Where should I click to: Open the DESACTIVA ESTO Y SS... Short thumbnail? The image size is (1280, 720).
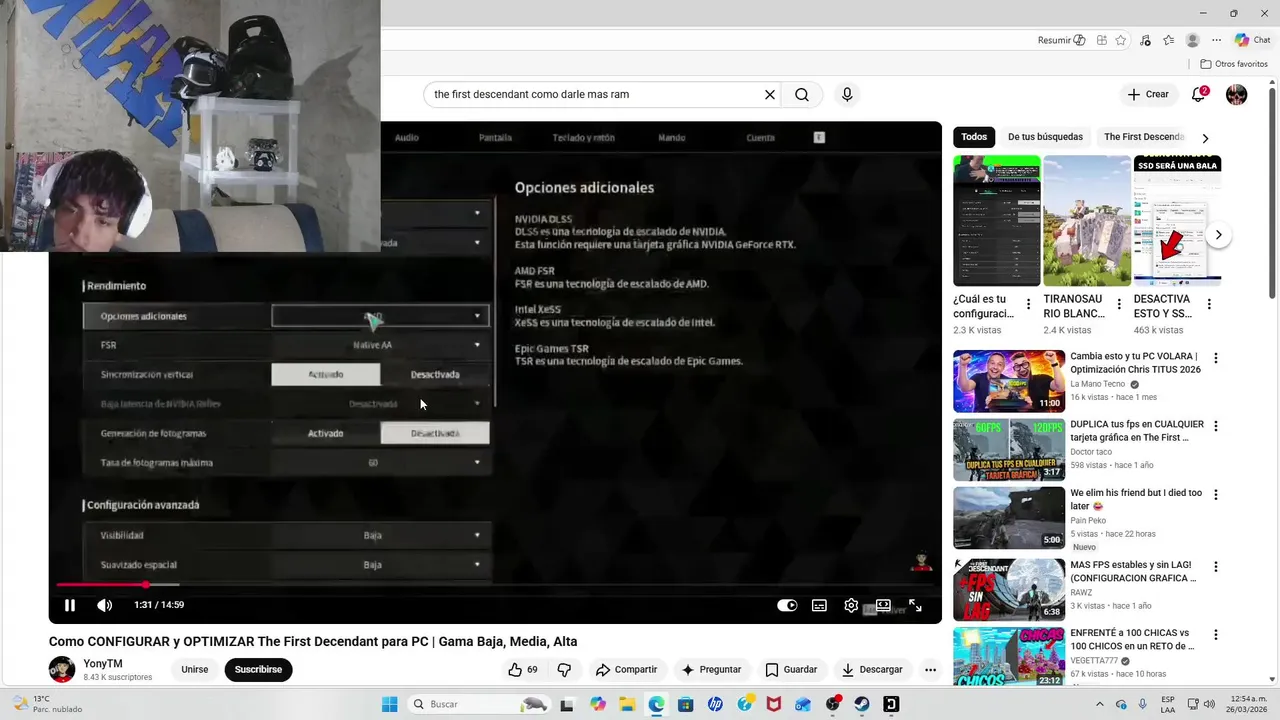pyautogui.click(x=1177, y=221)
